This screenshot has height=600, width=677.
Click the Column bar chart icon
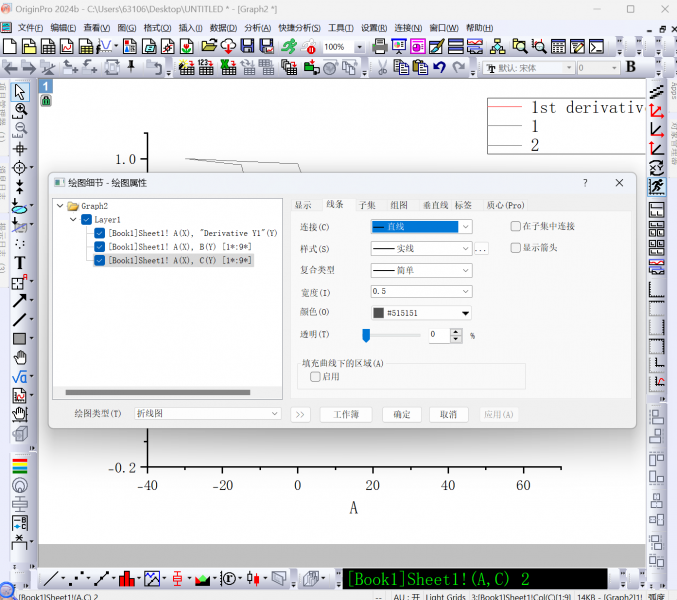pos(127,579)
